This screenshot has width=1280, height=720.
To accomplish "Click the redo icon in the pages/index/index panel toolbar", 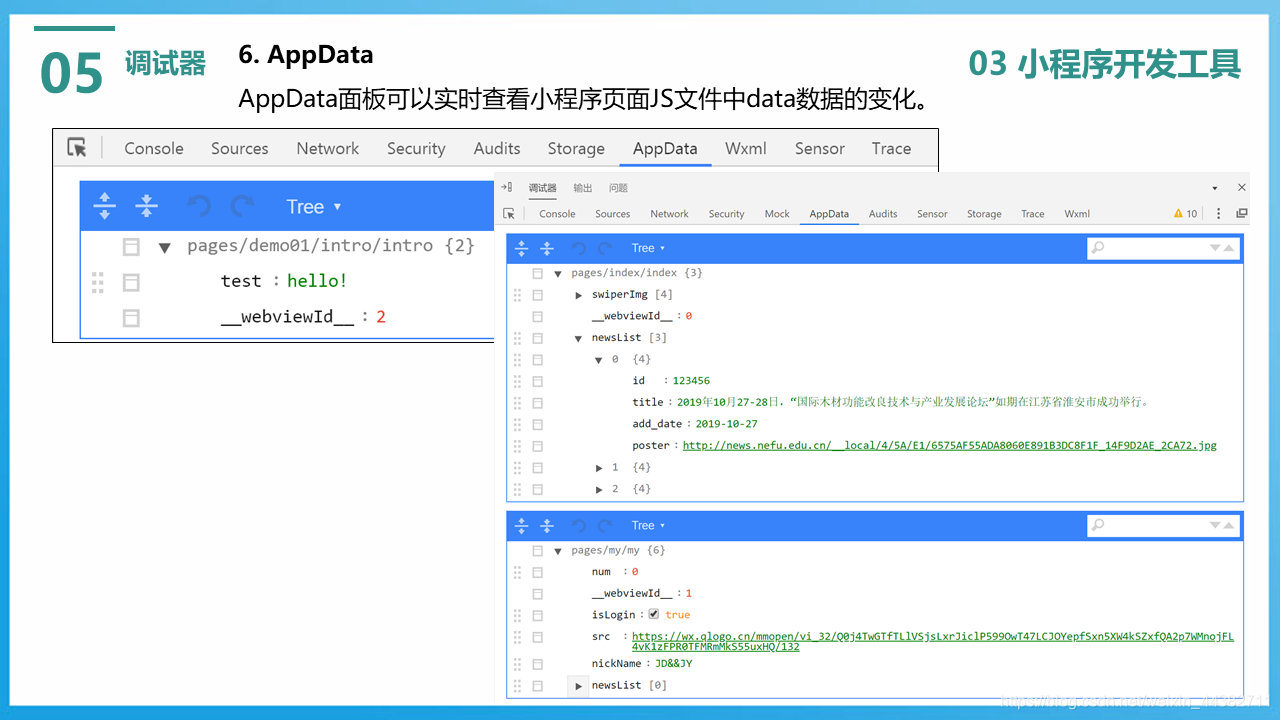I will (605, 248).
